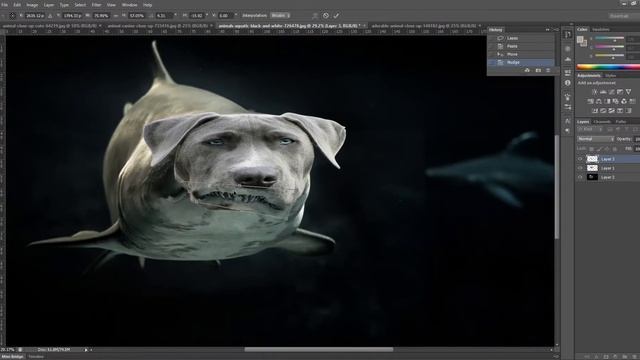Pick a color from the spectrum ramp
Viewport: 640px width, 360px height.
(608, 67)
